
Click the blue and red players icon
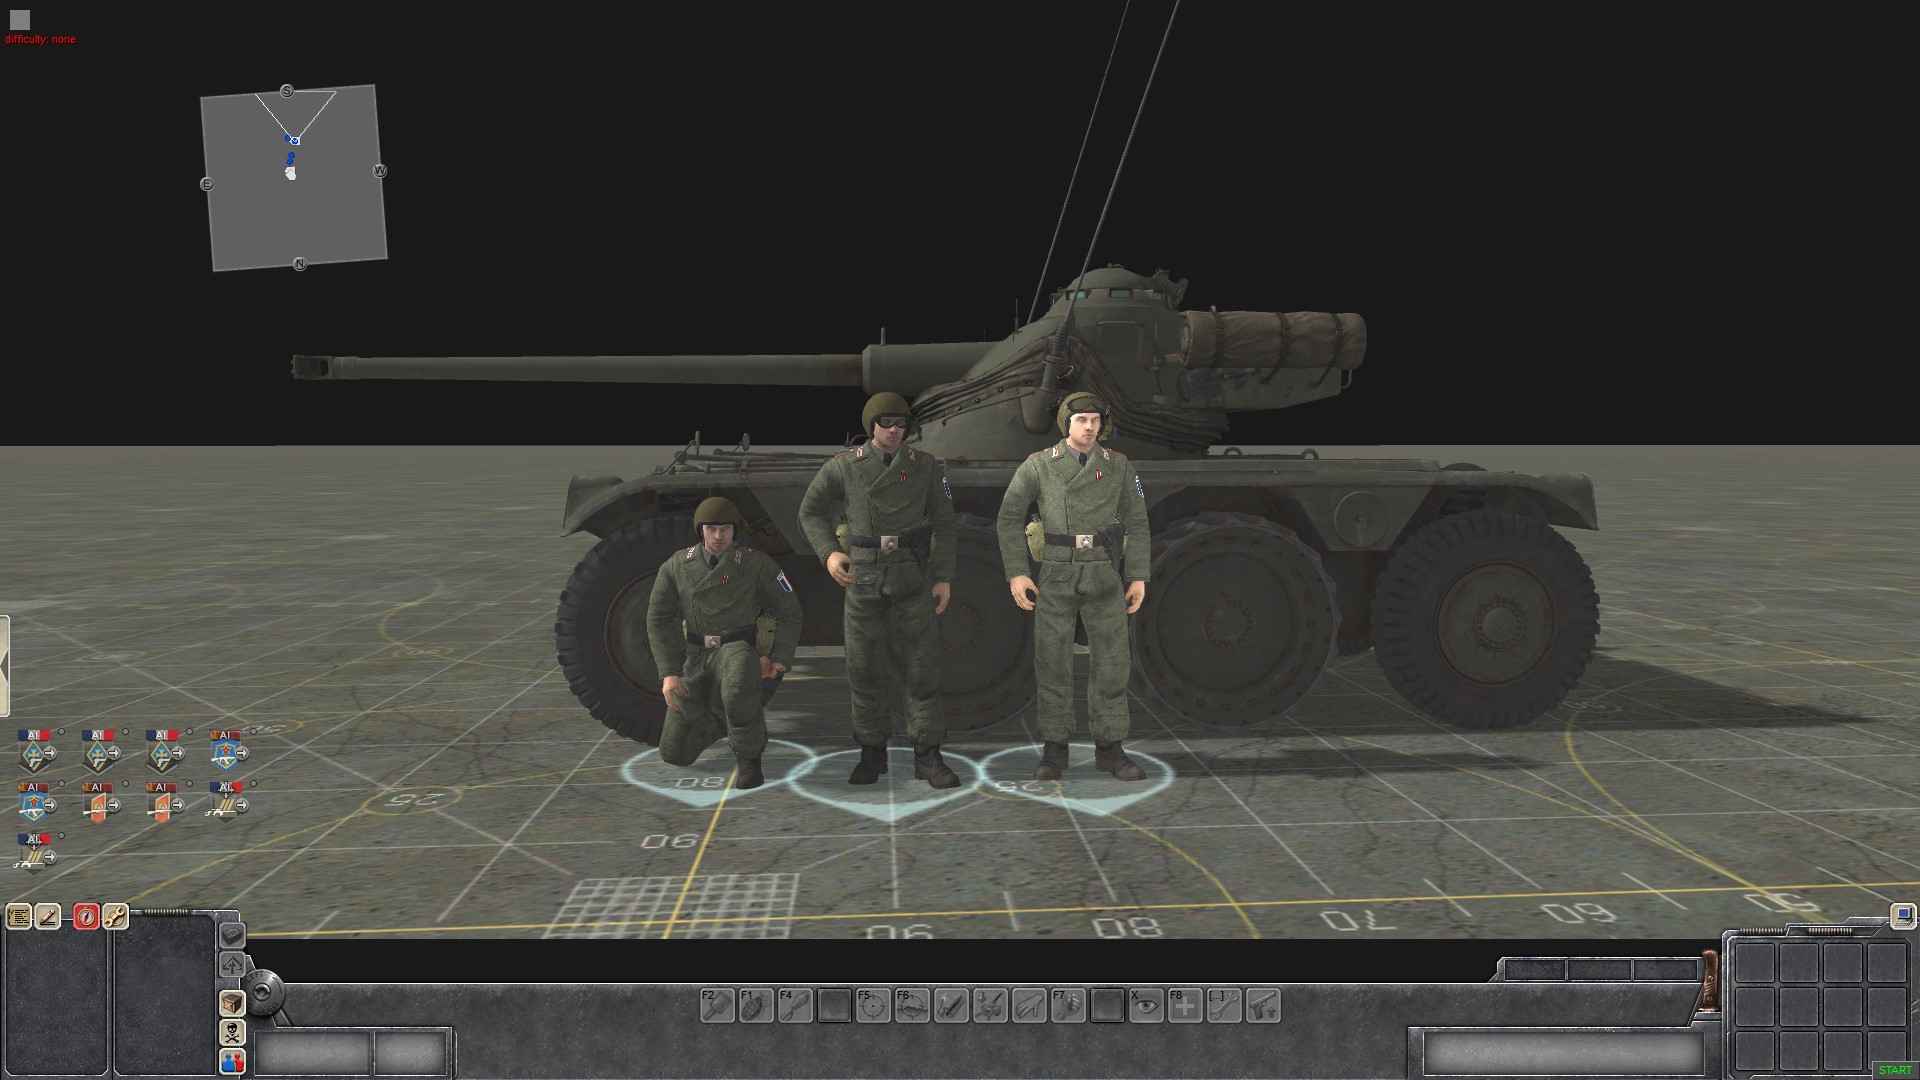(x=232, y=1061)
